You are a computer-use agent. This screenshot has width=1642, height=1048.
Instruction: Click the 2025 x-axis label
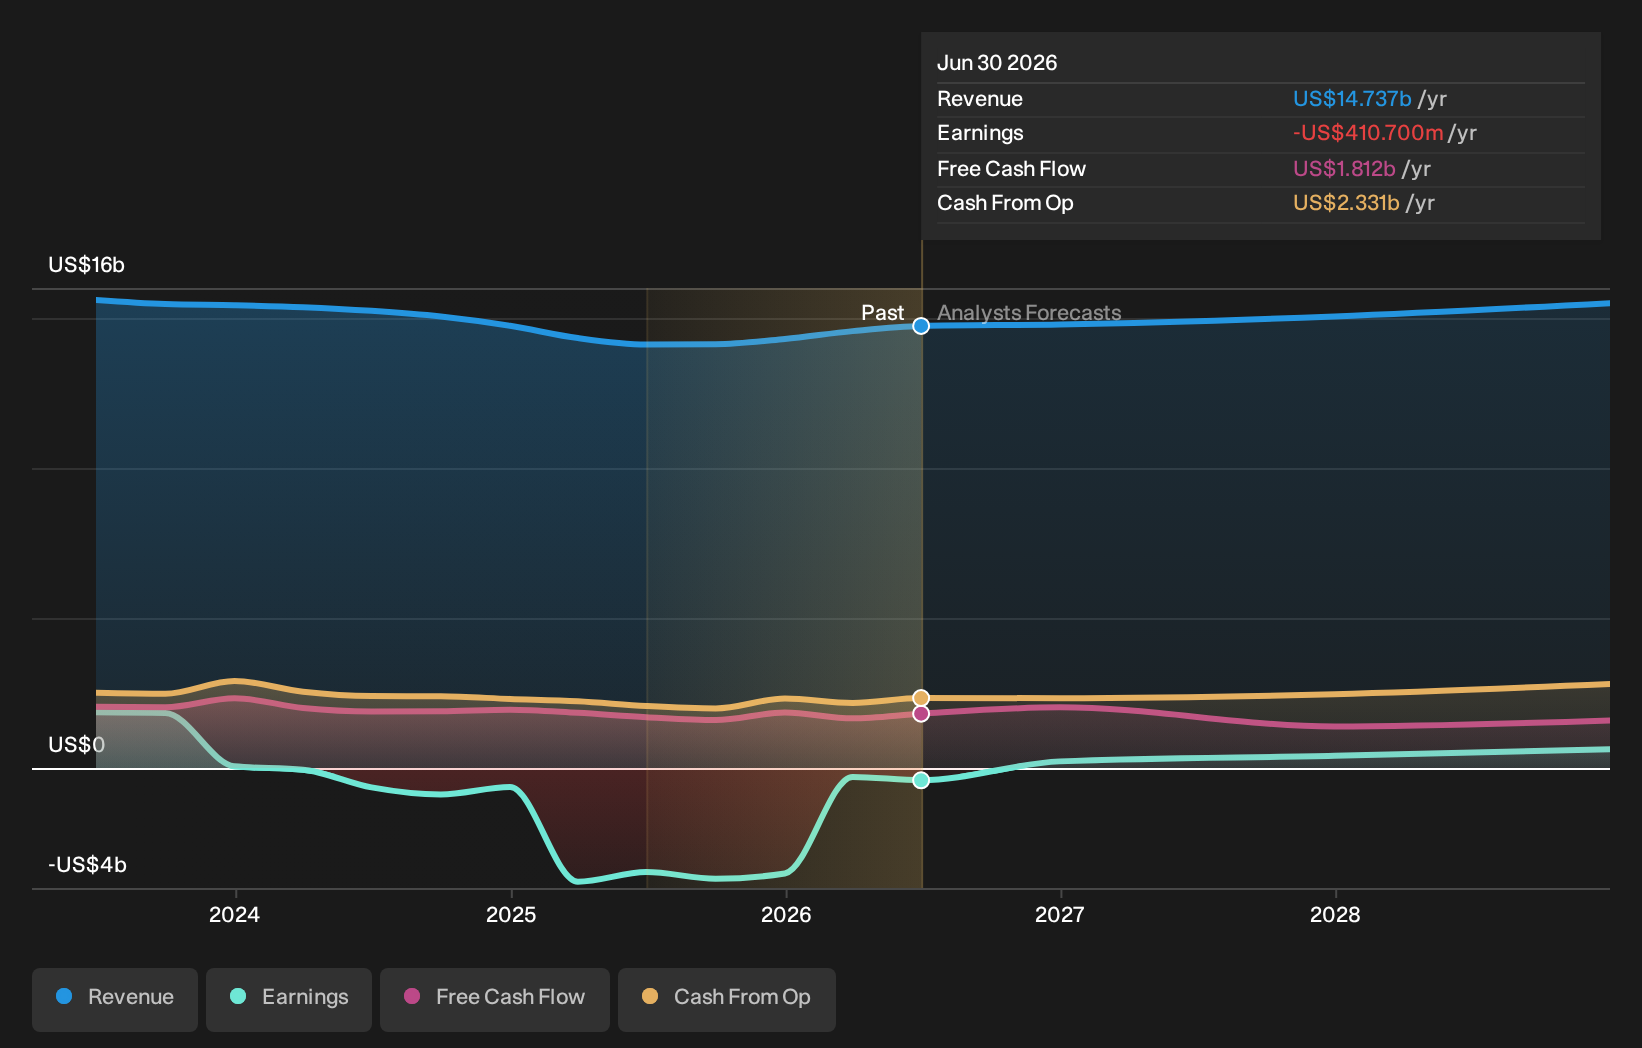(511, 915)
